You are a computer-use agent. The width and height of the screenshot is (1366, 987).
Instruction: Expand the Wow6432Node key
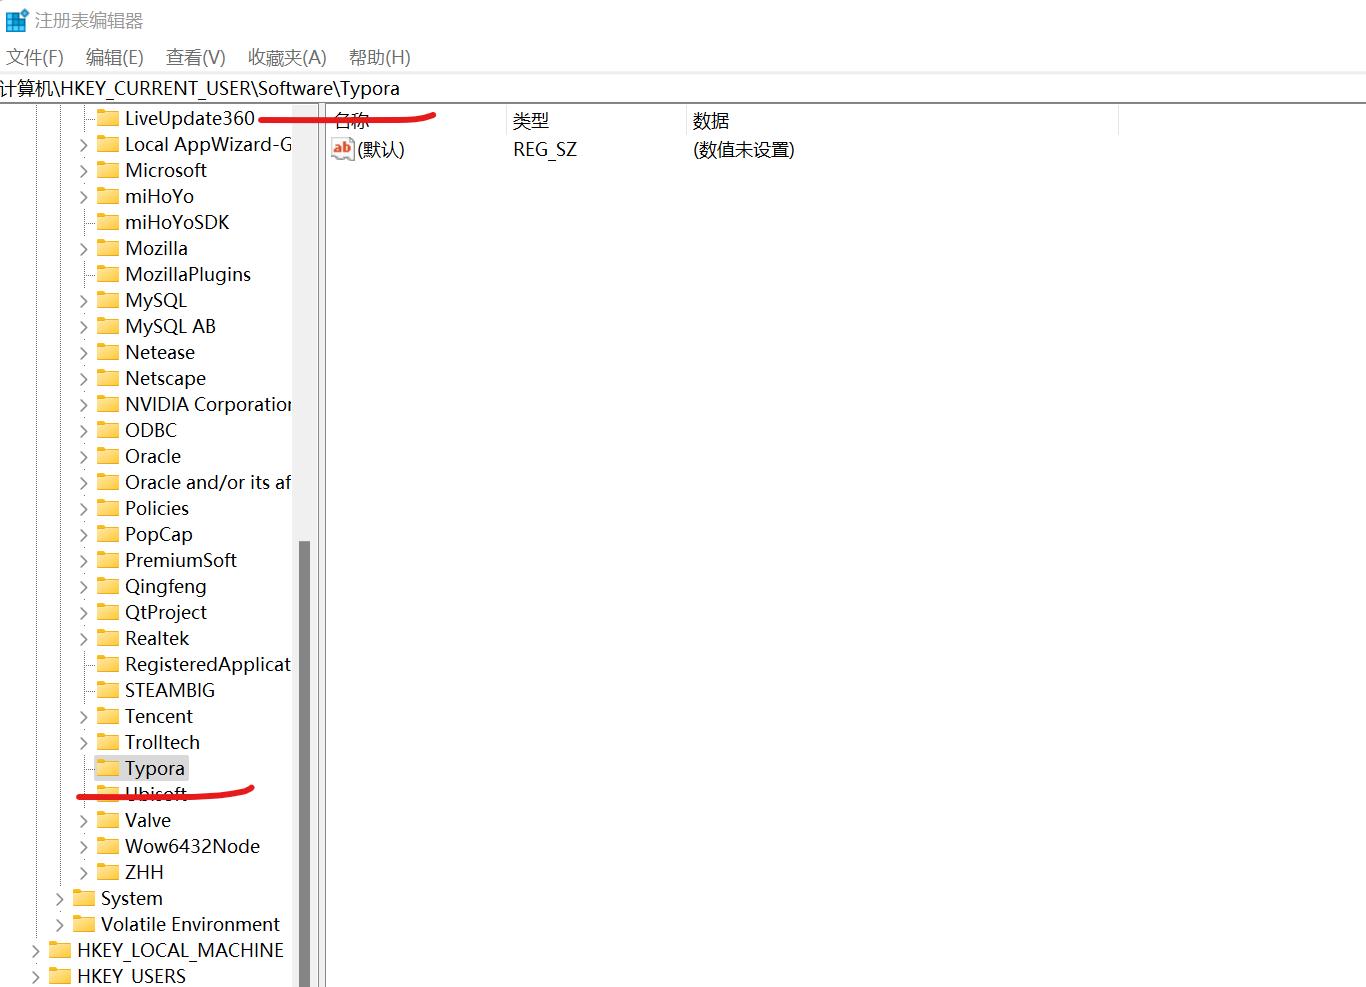click(x=84, y=846)
